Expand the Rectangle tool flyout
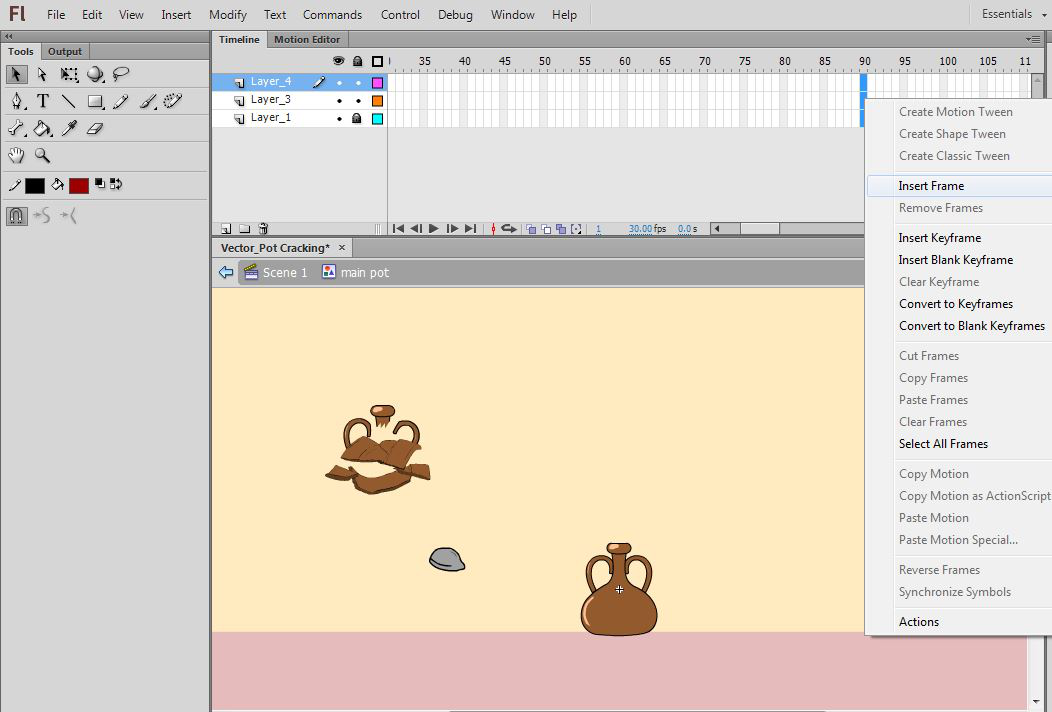1052x712 pixels. tap(95, 101)
